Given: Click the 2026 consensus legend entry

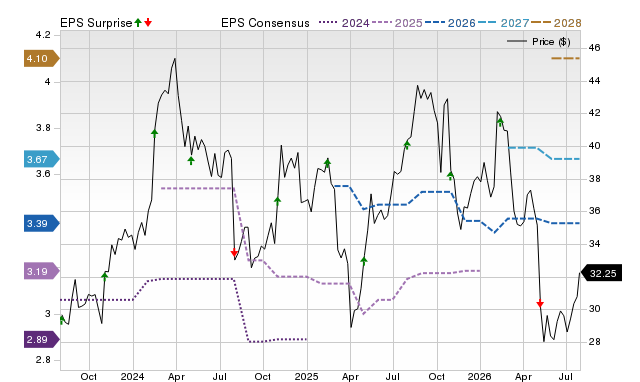Looking at the screenshot, I should pyautogui.click(x=450, y=23).
